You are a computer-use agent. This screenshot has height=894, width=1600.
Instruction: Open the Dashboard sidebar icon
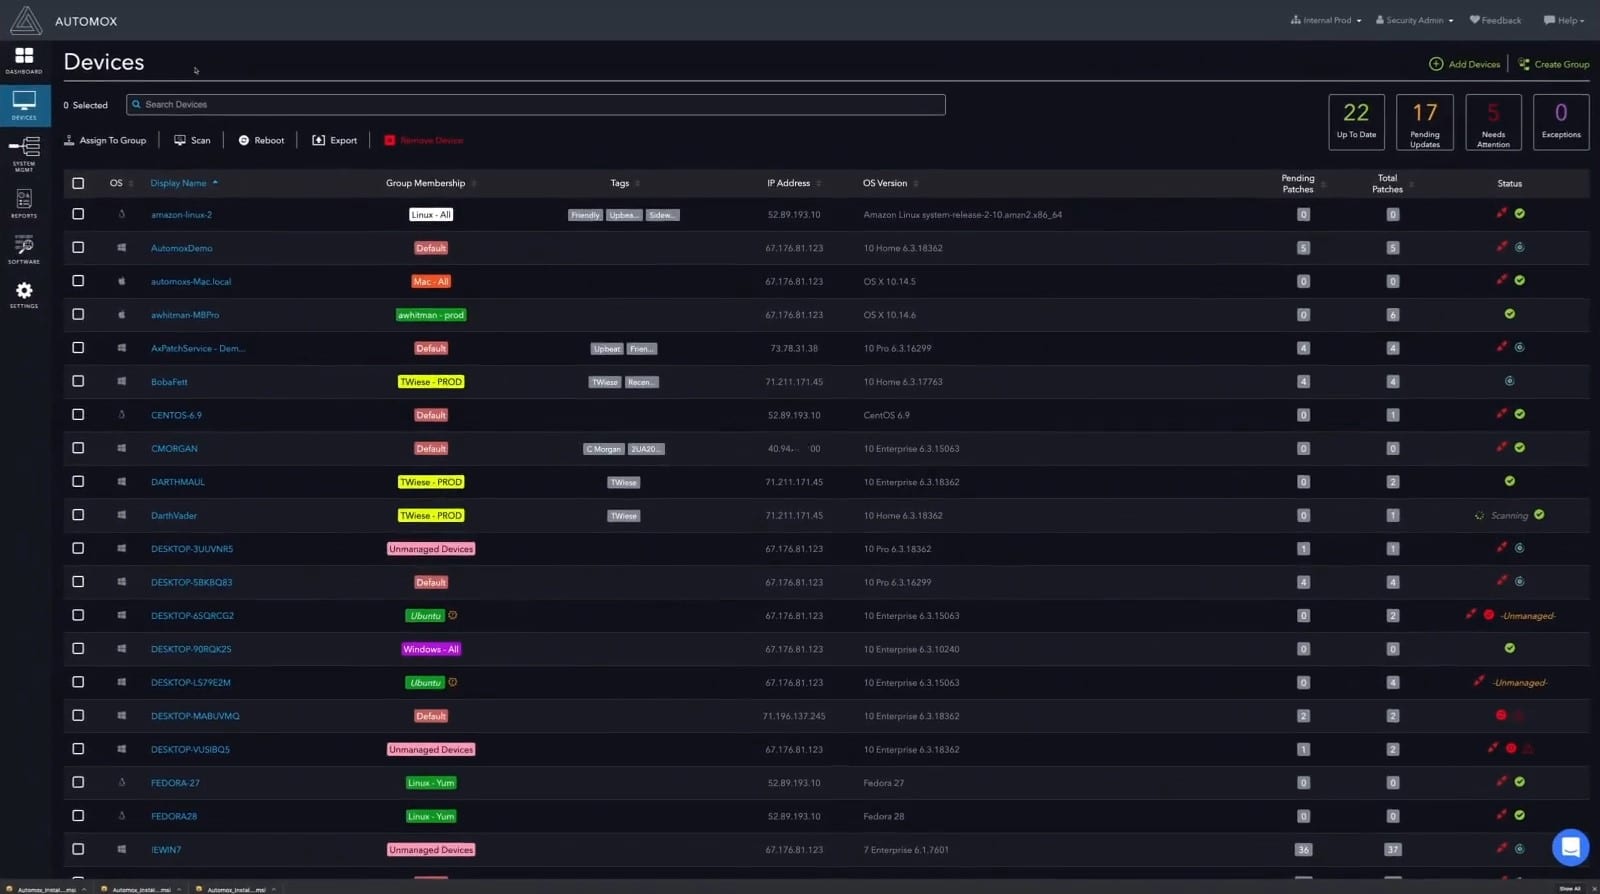click(24, 59)
